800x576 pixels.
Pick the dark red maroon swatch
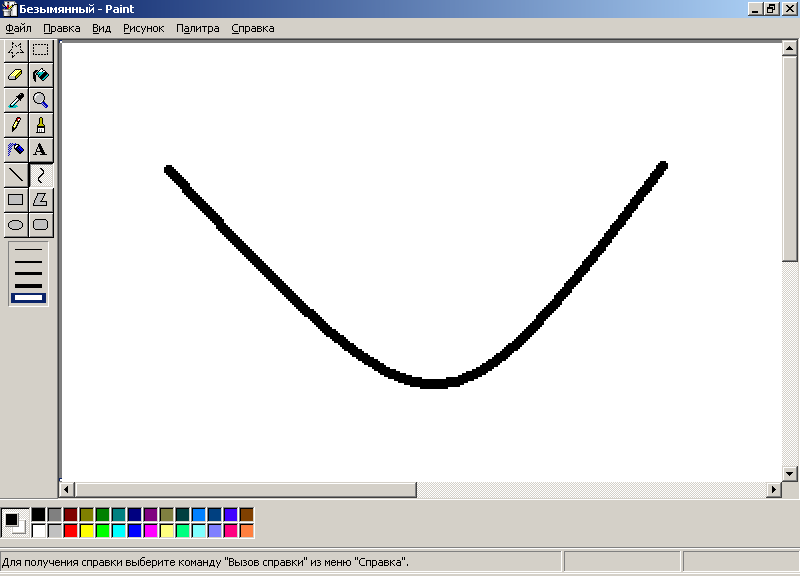[x=70, y=514]
